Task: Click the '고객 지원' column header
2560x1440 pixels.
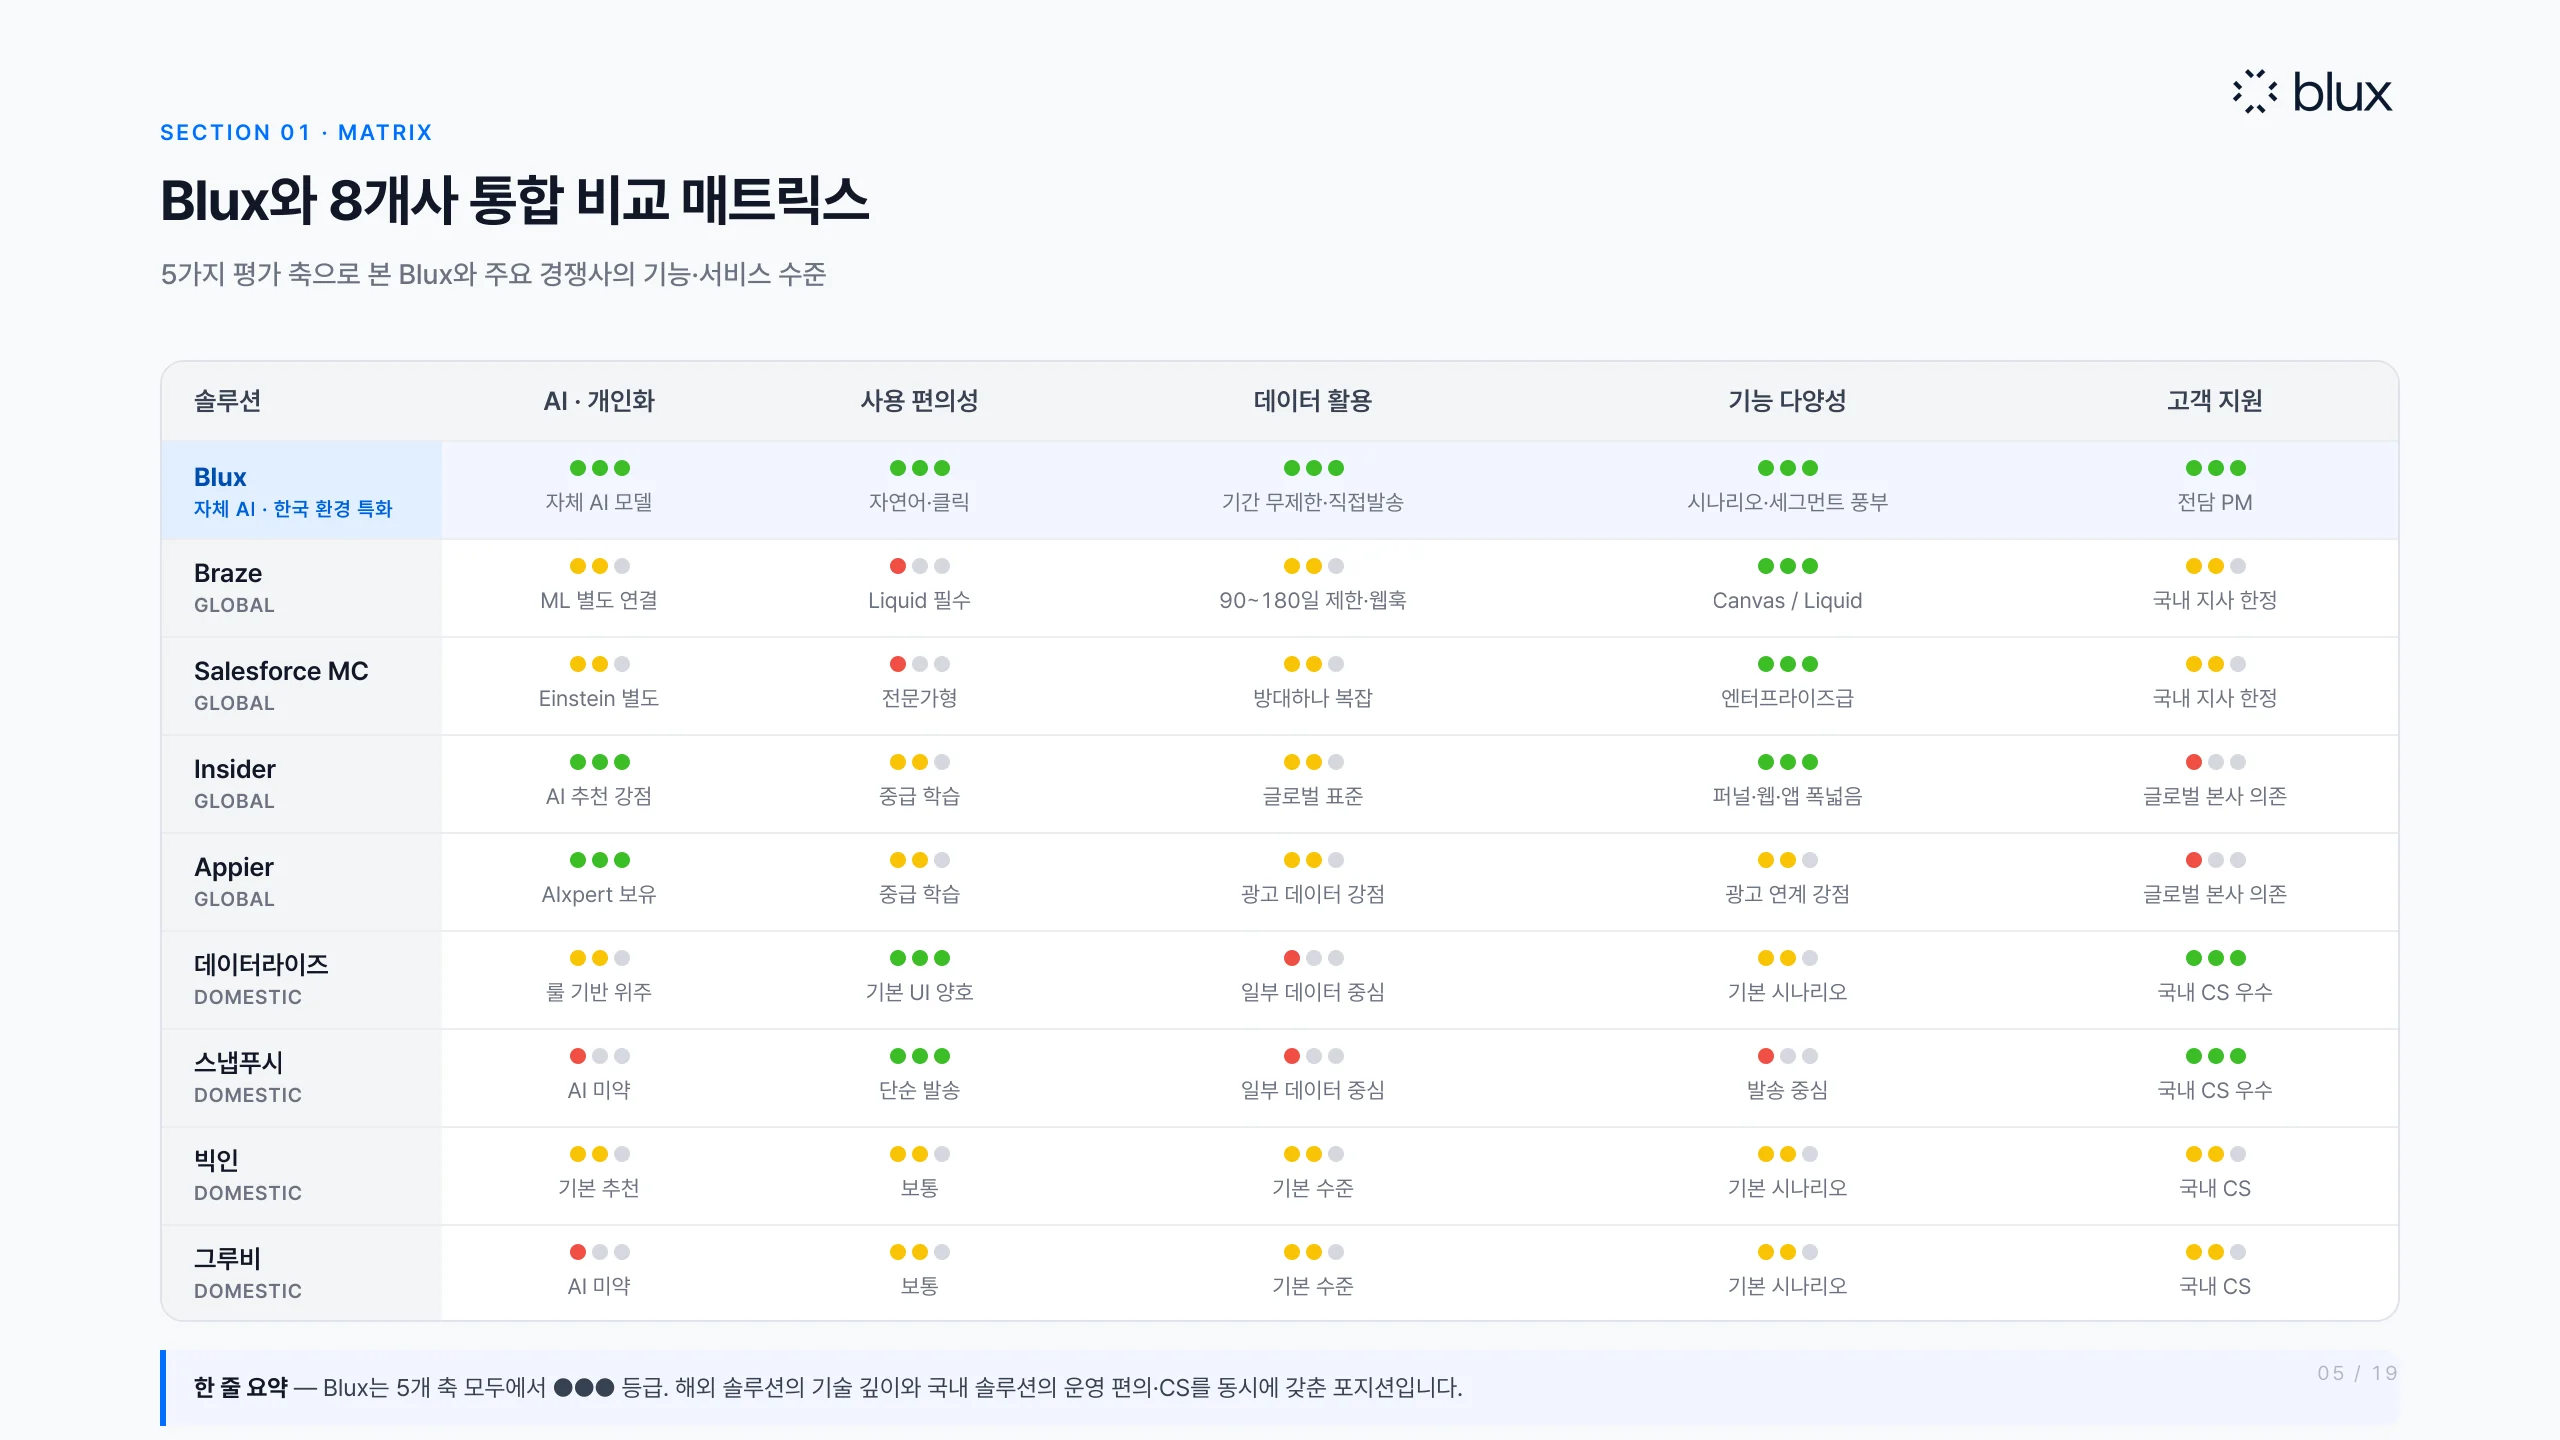Action: pyautogui.click(x=2215, y=401)
